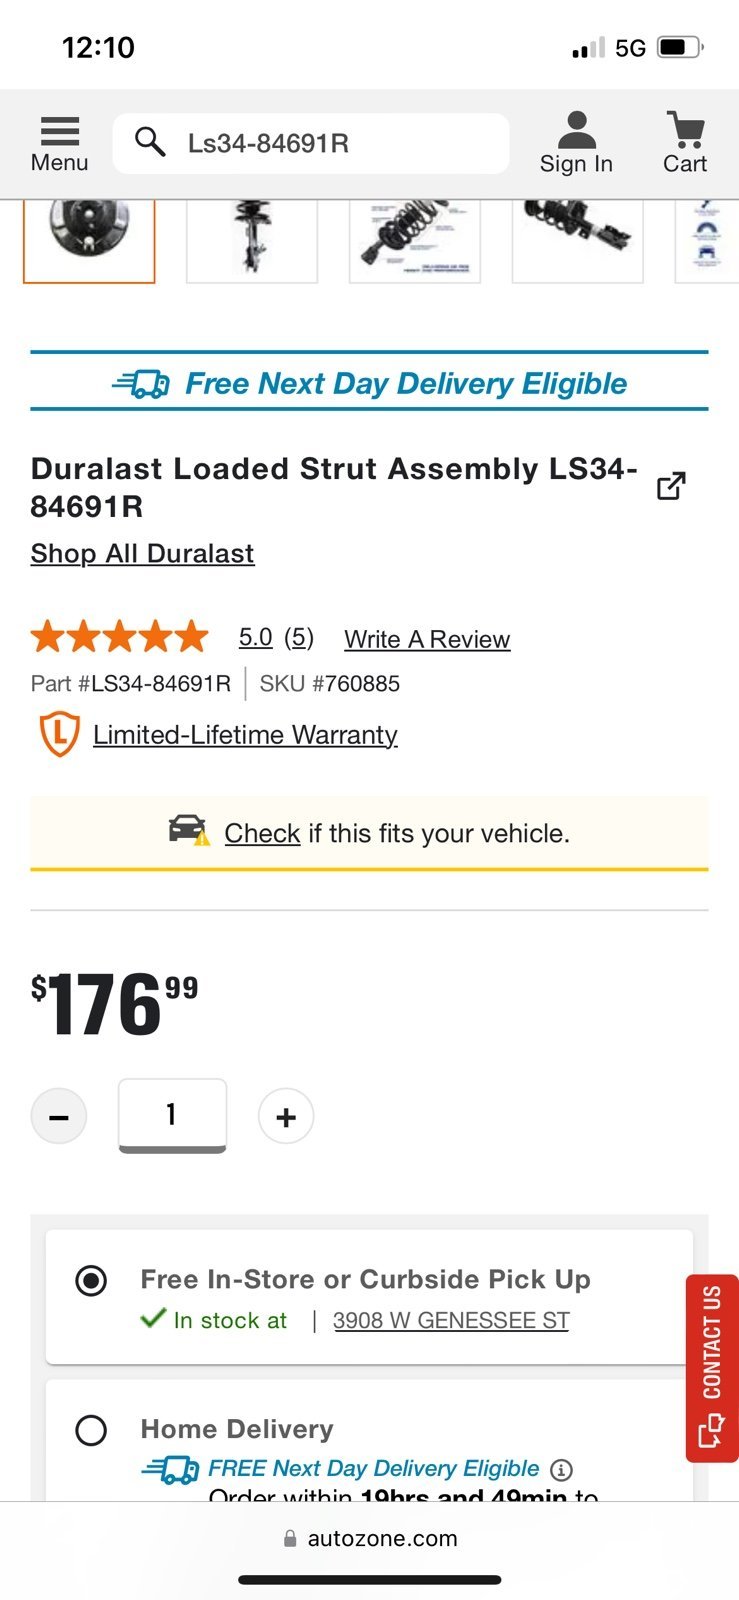
Task: Decrease quantity with the minus button
Action: [x=59, y=1116]
